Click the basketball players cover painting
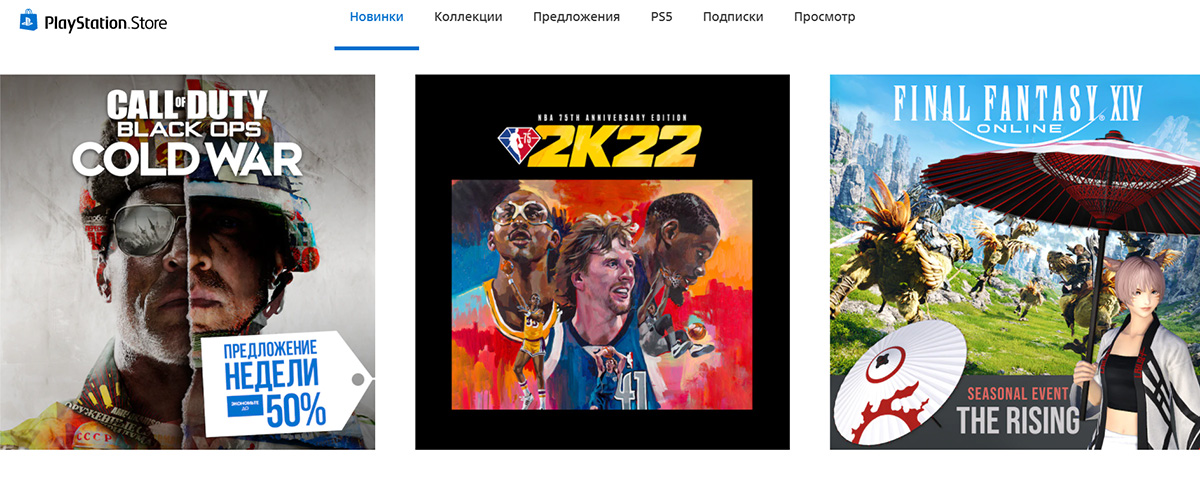 pyautogui.click(x=602, y=294)
